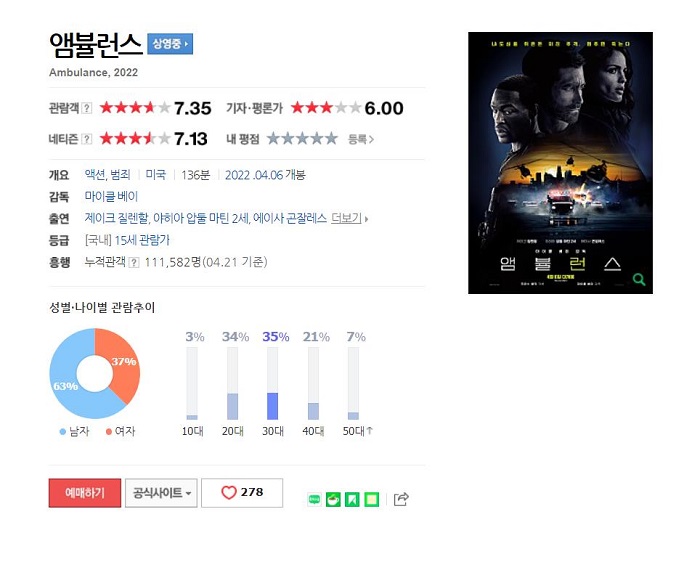Share via the Naver Blog speech-bubble icon

coord(314,499)
